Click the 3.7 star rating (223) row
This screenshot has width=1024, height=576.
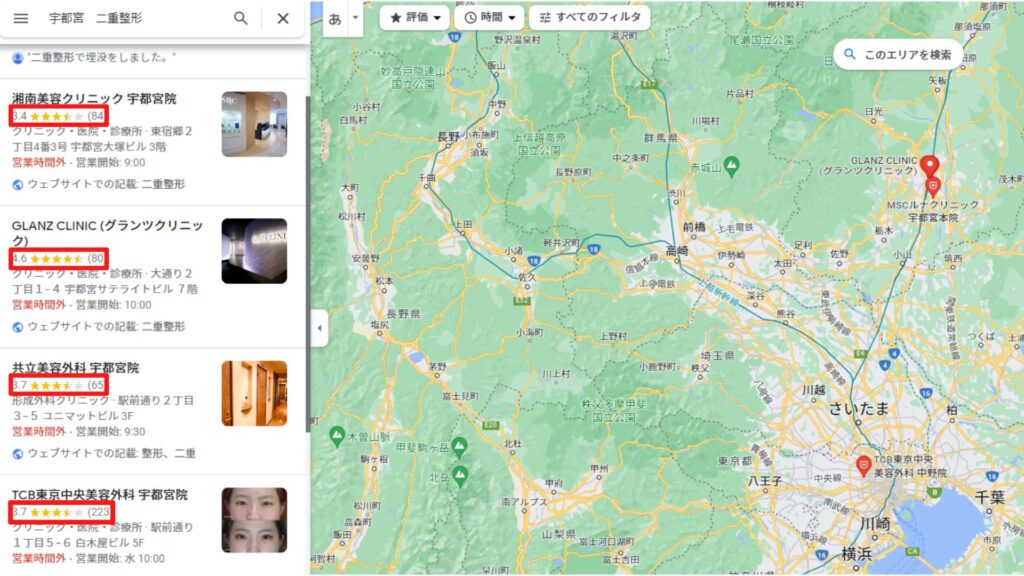pyautogui.click(x=62, y=512)
